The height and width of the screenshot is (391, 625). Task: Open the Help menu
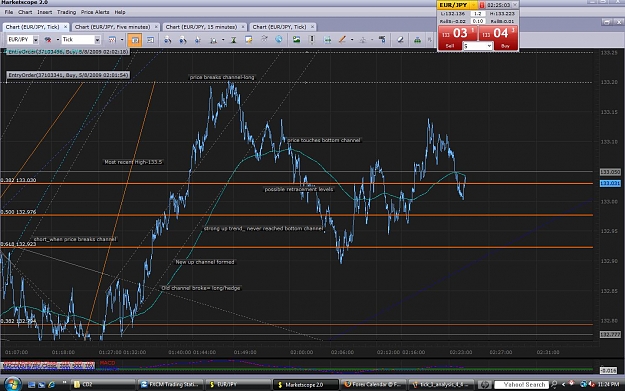(120, 12)
